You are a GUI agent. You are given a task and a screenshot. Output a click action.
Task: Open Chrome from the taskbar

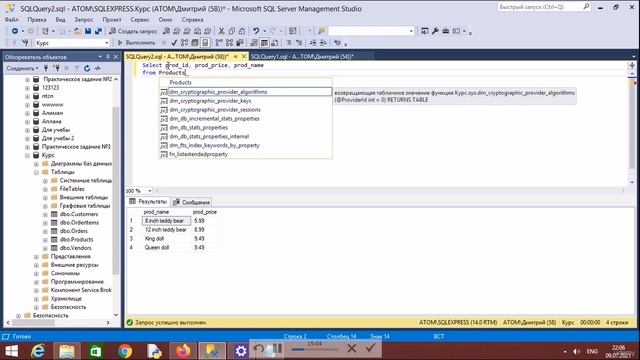(125, 351)
